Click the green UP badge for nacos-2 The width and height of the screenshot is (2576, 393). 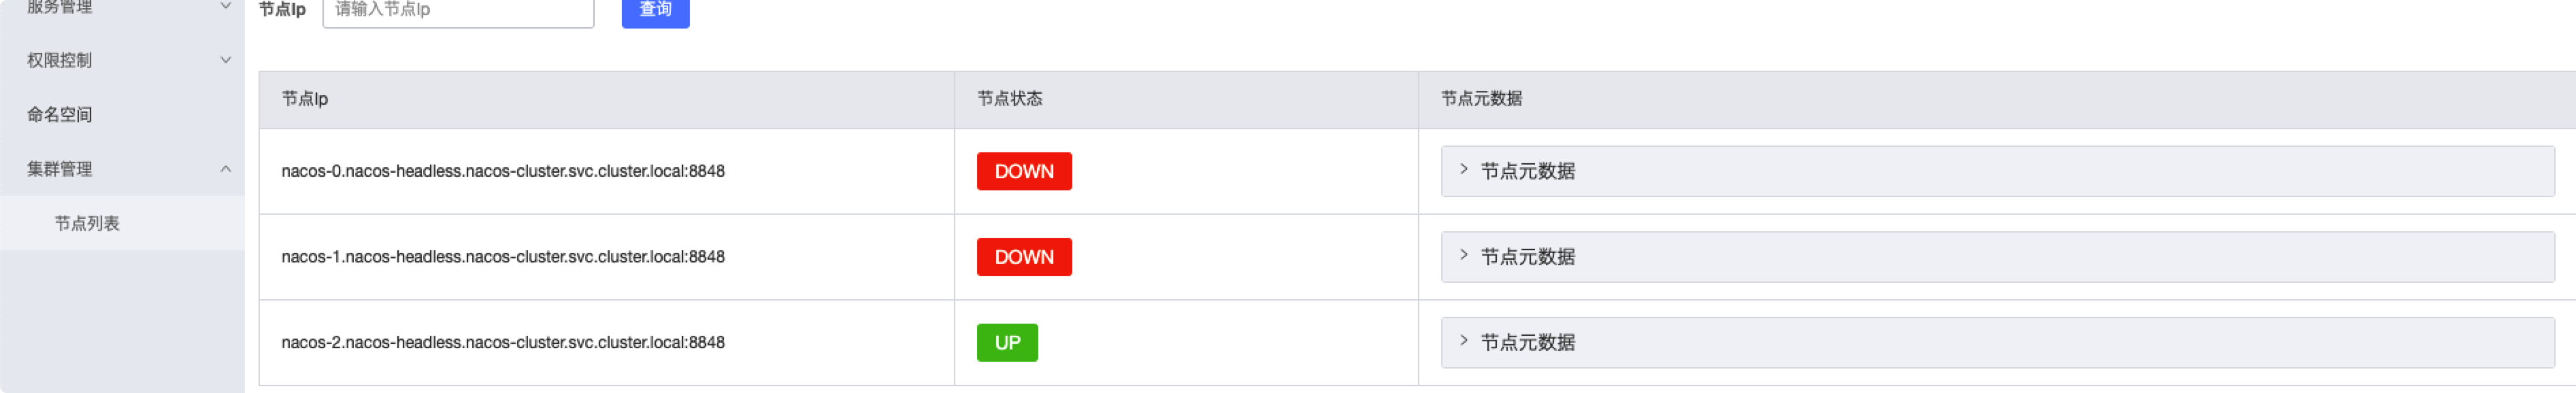[1007, 342]
